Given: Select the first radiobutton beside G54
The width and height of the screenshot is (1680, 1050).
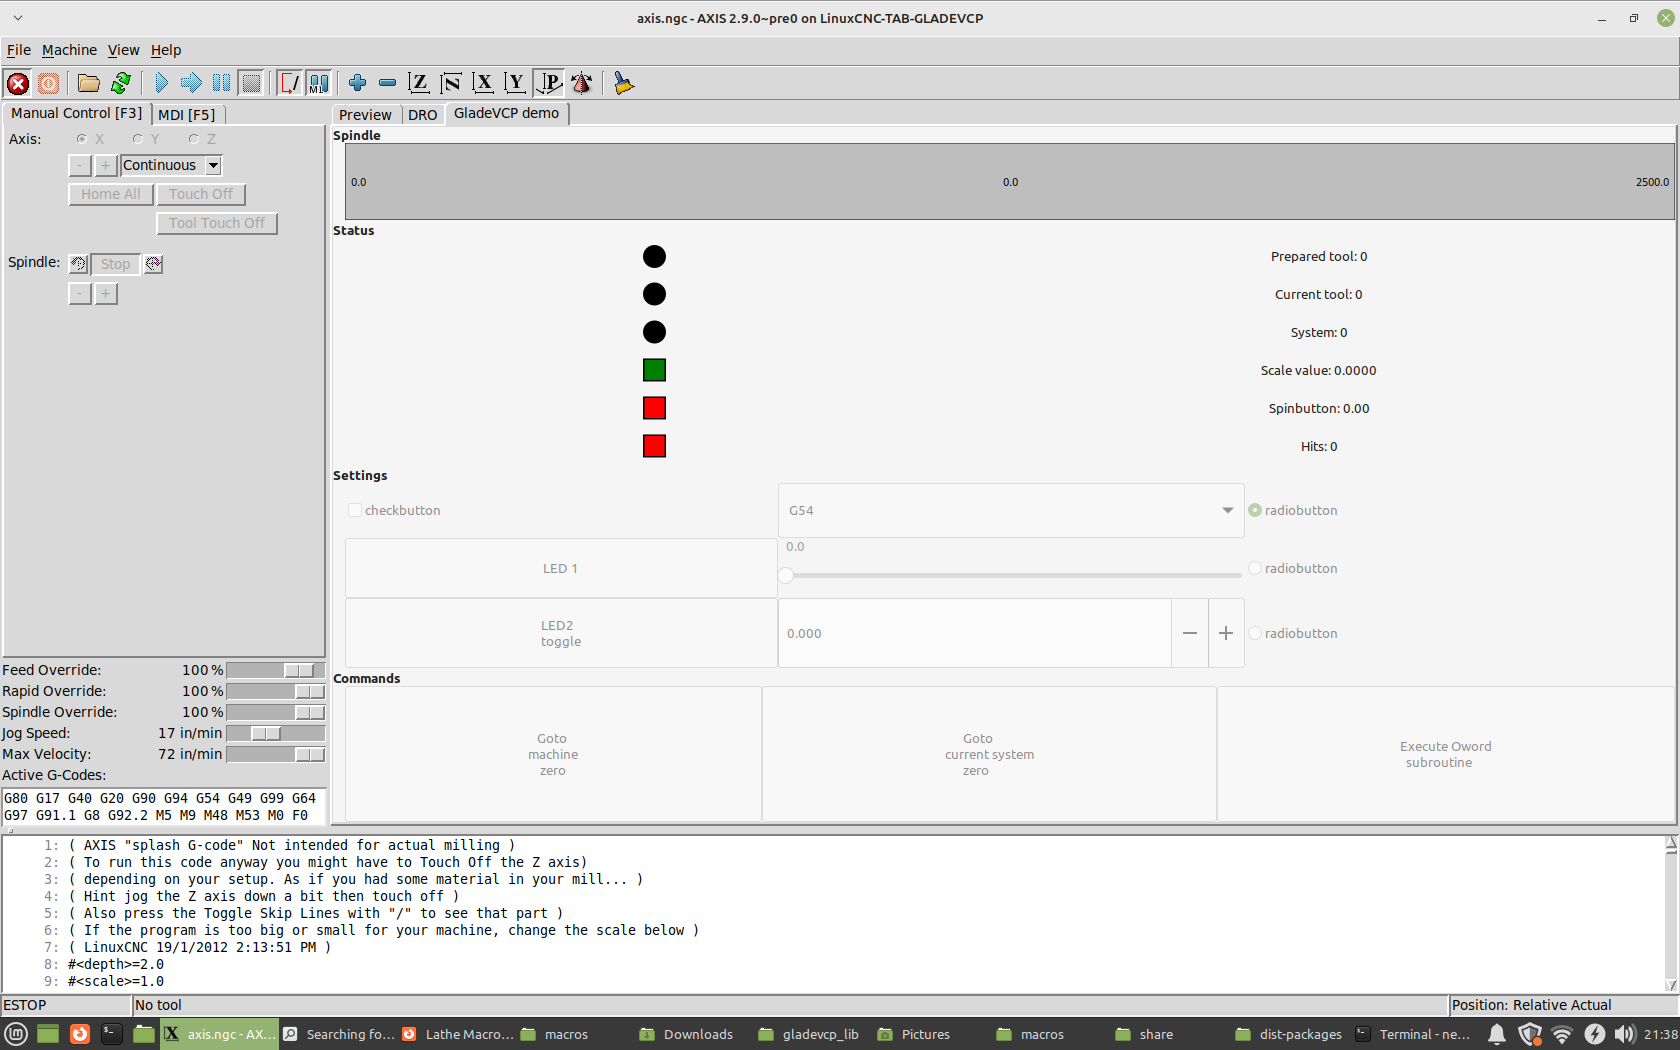Looking at the screenshot, I should pos(1255,510).
